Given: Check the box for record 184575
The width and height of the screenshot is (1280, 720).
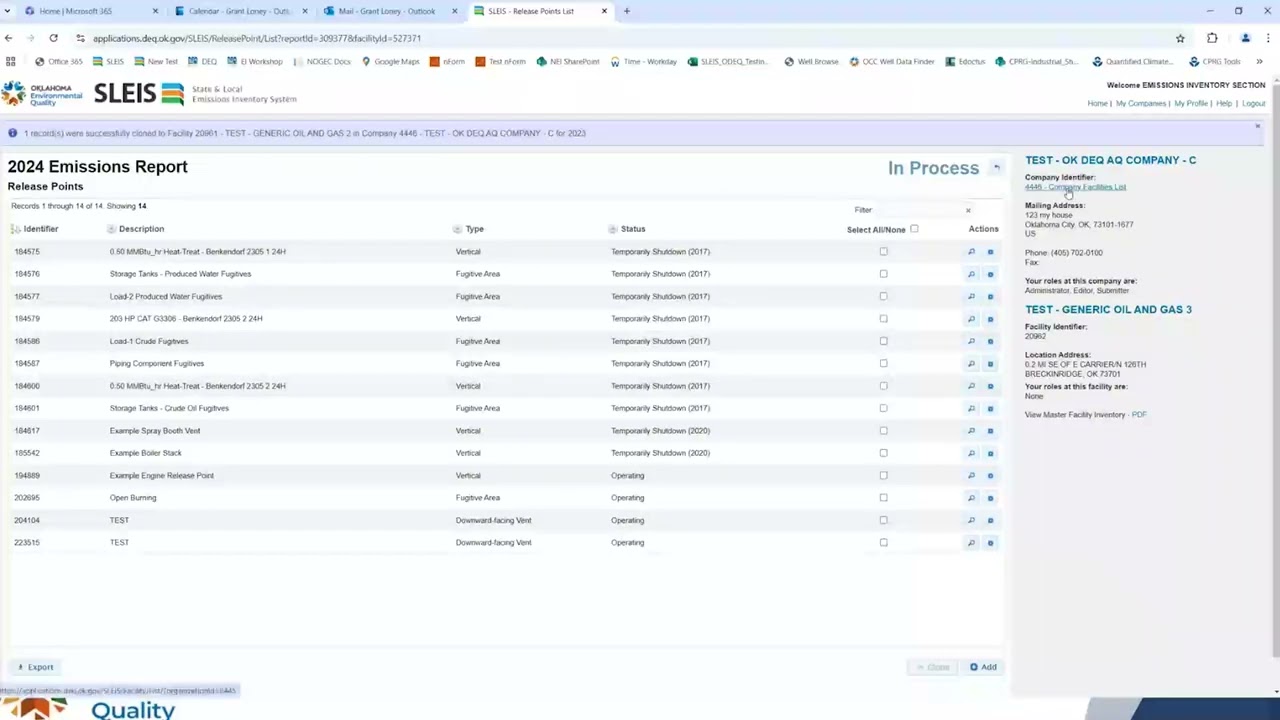Looking at the screenshot, I should [883, 251].
